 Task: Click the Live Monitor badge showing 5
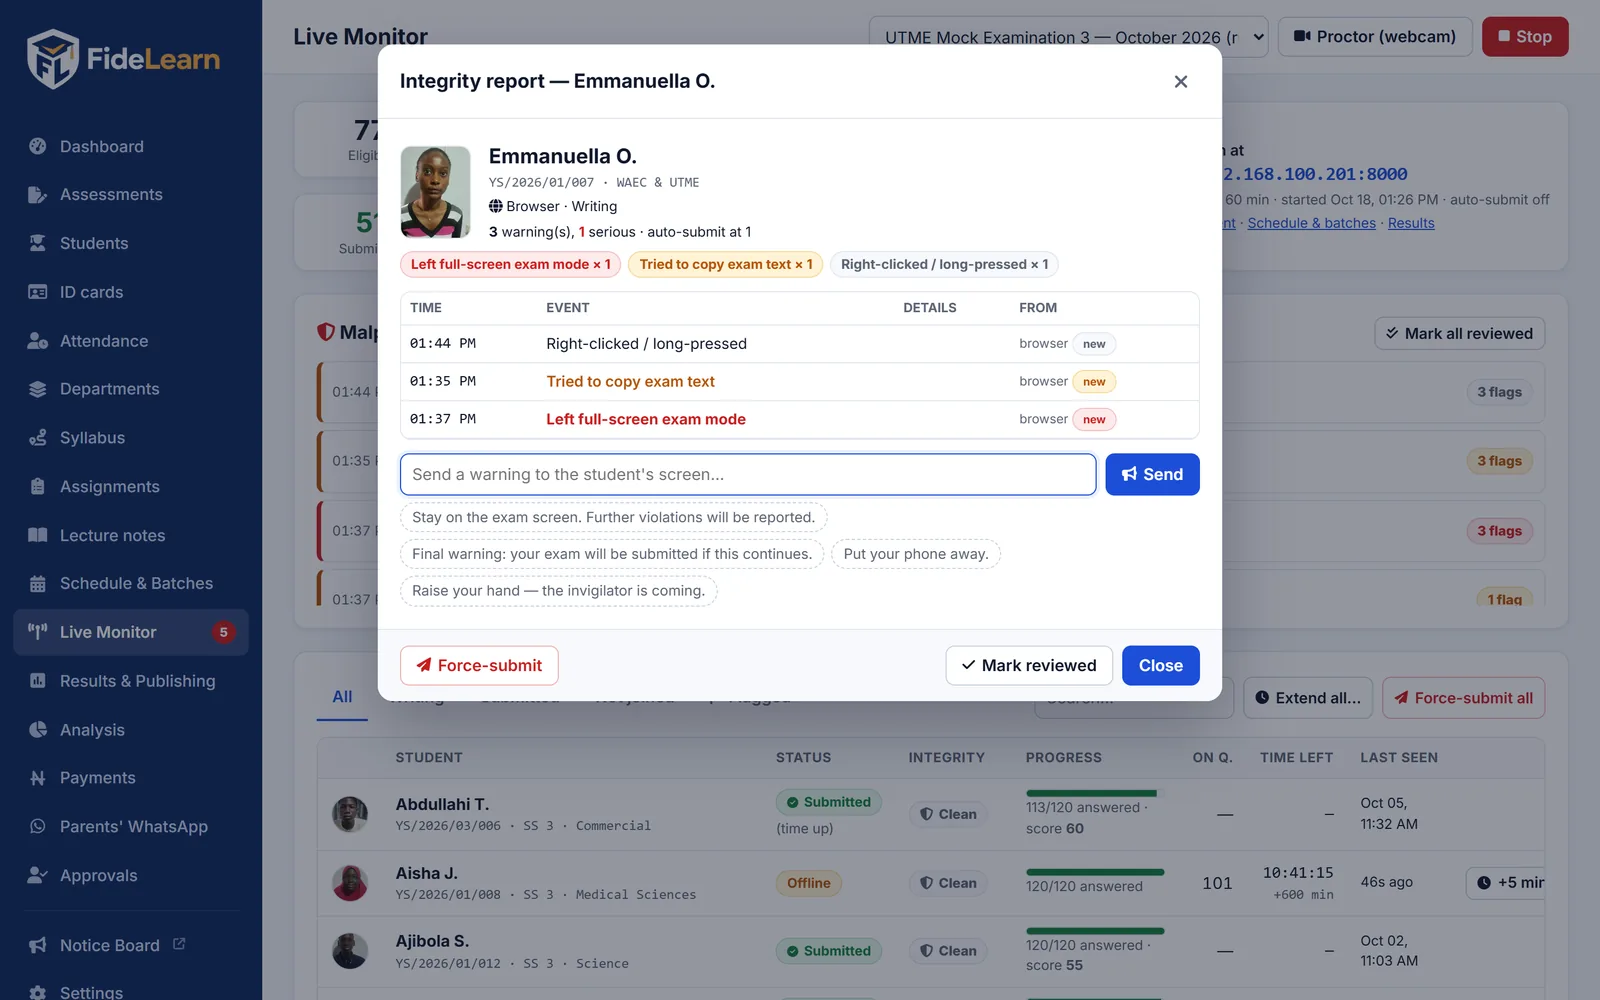224,632
